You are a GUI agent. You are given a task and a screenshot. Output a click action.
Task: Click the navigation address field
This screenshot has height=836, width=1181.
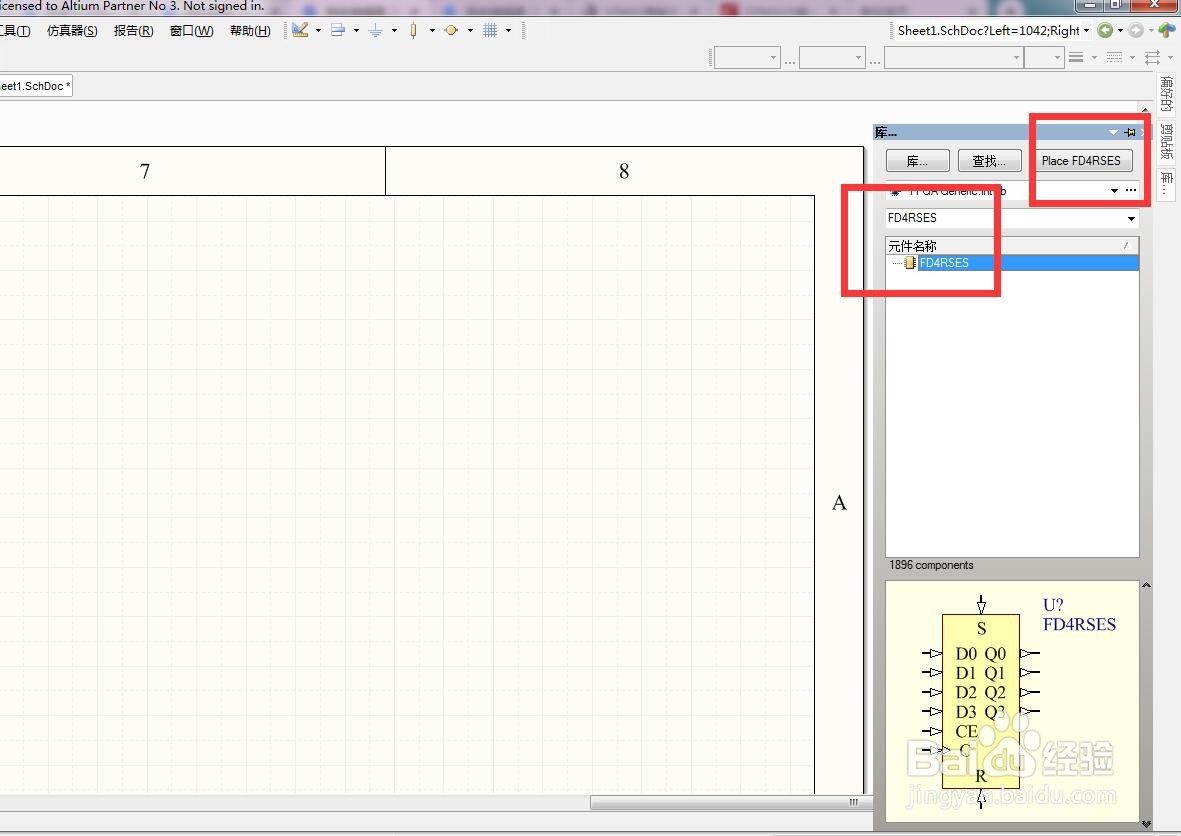pyautogui.click(x=987, y=31)
